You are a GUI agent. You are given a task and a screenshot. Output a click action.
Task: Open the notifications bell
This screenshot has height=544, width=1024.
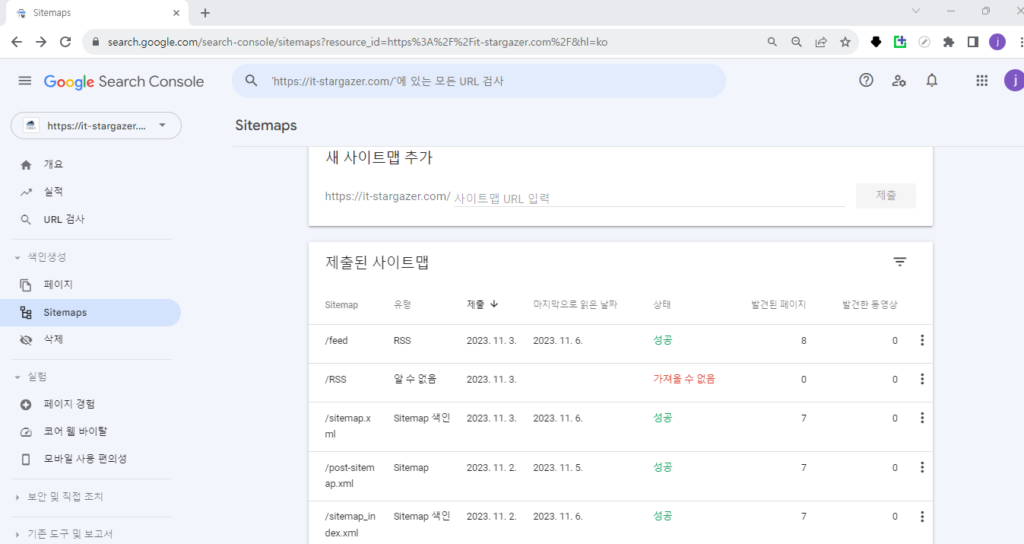pos(932,80)
